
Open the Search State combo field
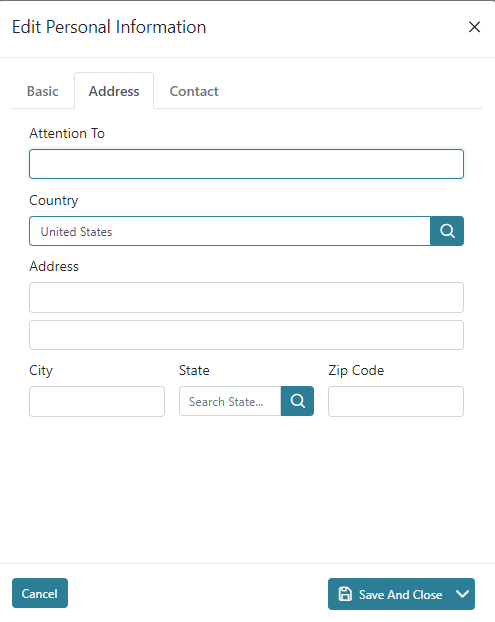(230, 401)
